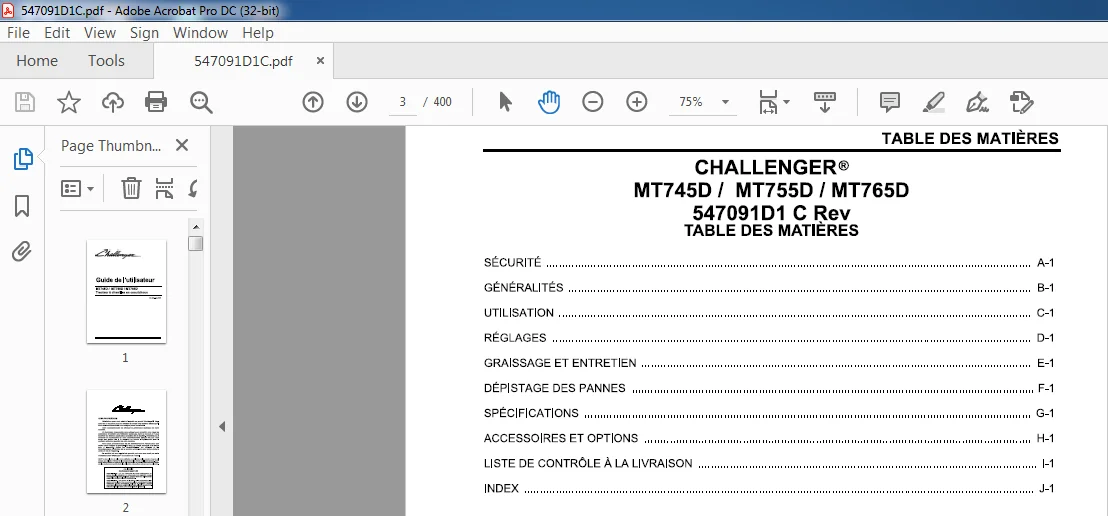The width and height of the screenshot is (1108, 516).
Task: Switch to the Home tab
Action: (x=37, y=61)
